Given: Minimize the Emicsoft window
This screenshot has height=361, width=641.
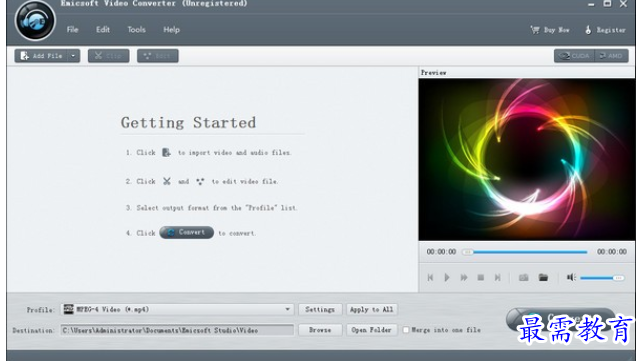Looking at the screenshot, I should 591,4.
